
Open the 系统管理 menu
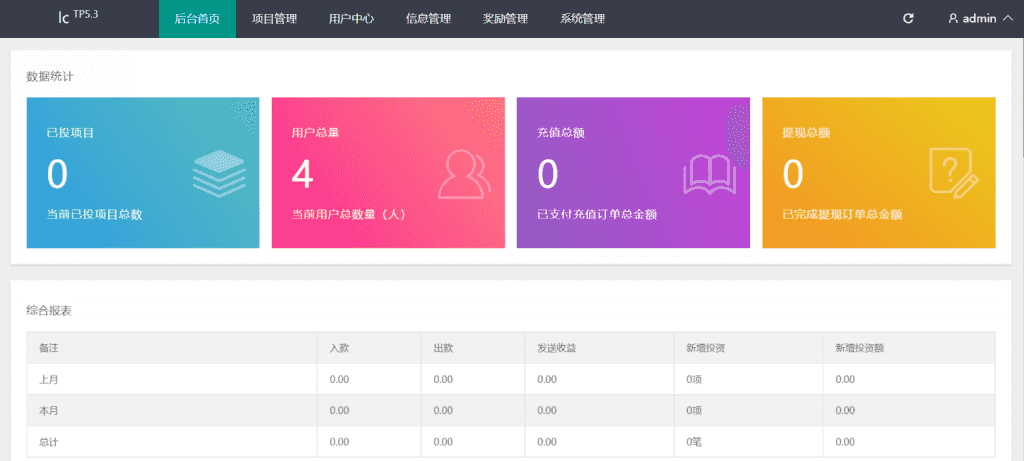[x=582, y=19]
